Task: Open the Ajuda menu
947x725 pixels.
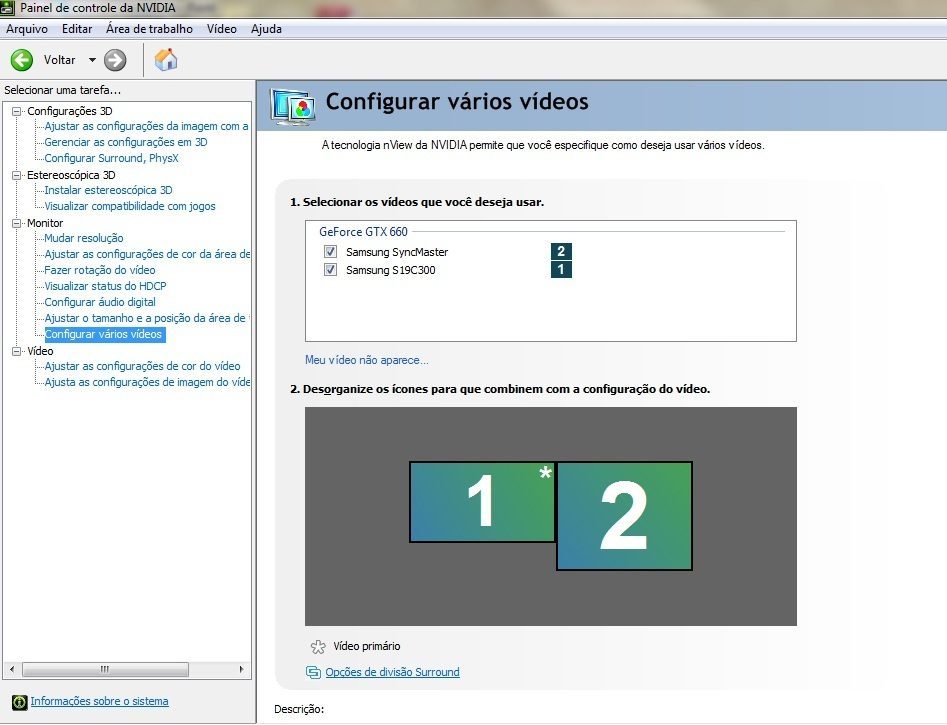Action: coord(266,29)
